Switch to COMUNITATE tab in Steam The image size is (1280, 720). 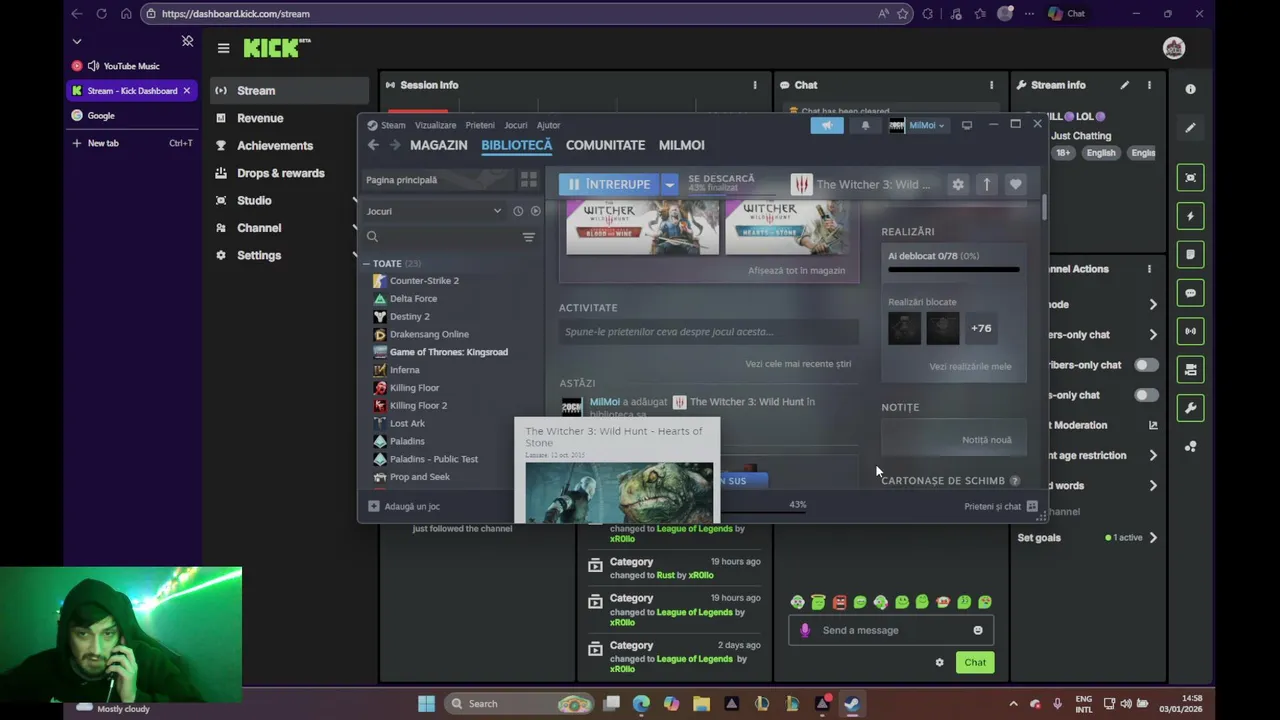point(605,145)
